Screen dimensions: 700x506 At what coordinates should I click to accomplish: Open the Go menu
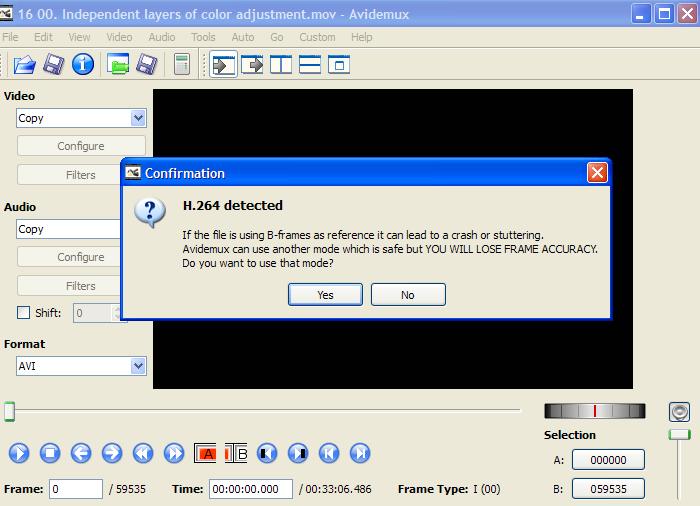coord(277,37)
